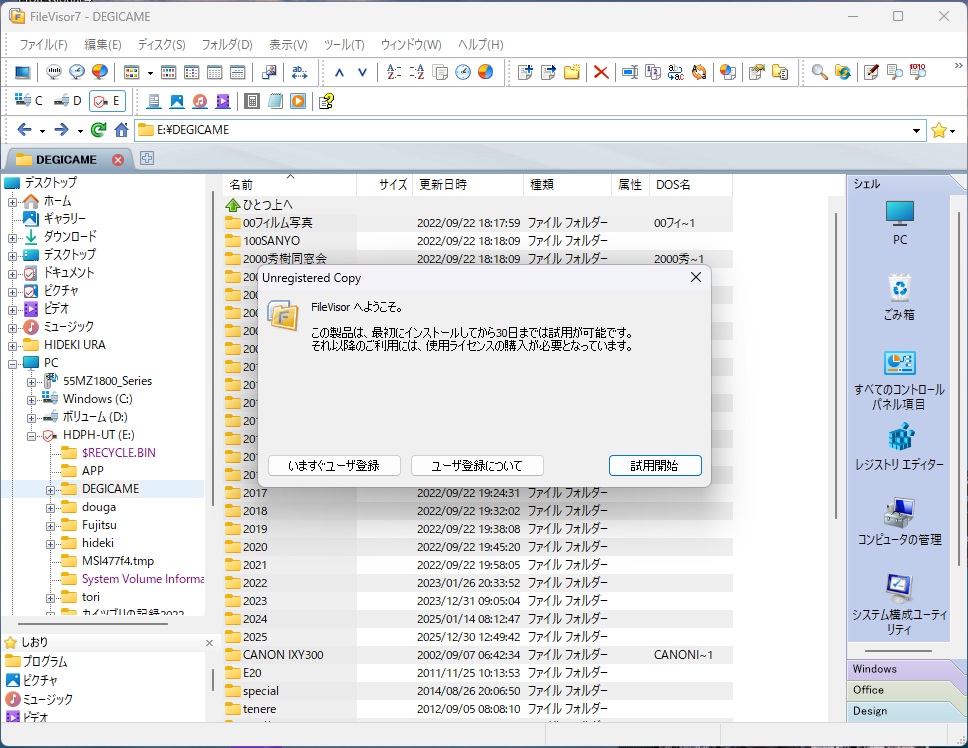
Task: Click the red X delete toolbar icon
Action: pos(601,72)
